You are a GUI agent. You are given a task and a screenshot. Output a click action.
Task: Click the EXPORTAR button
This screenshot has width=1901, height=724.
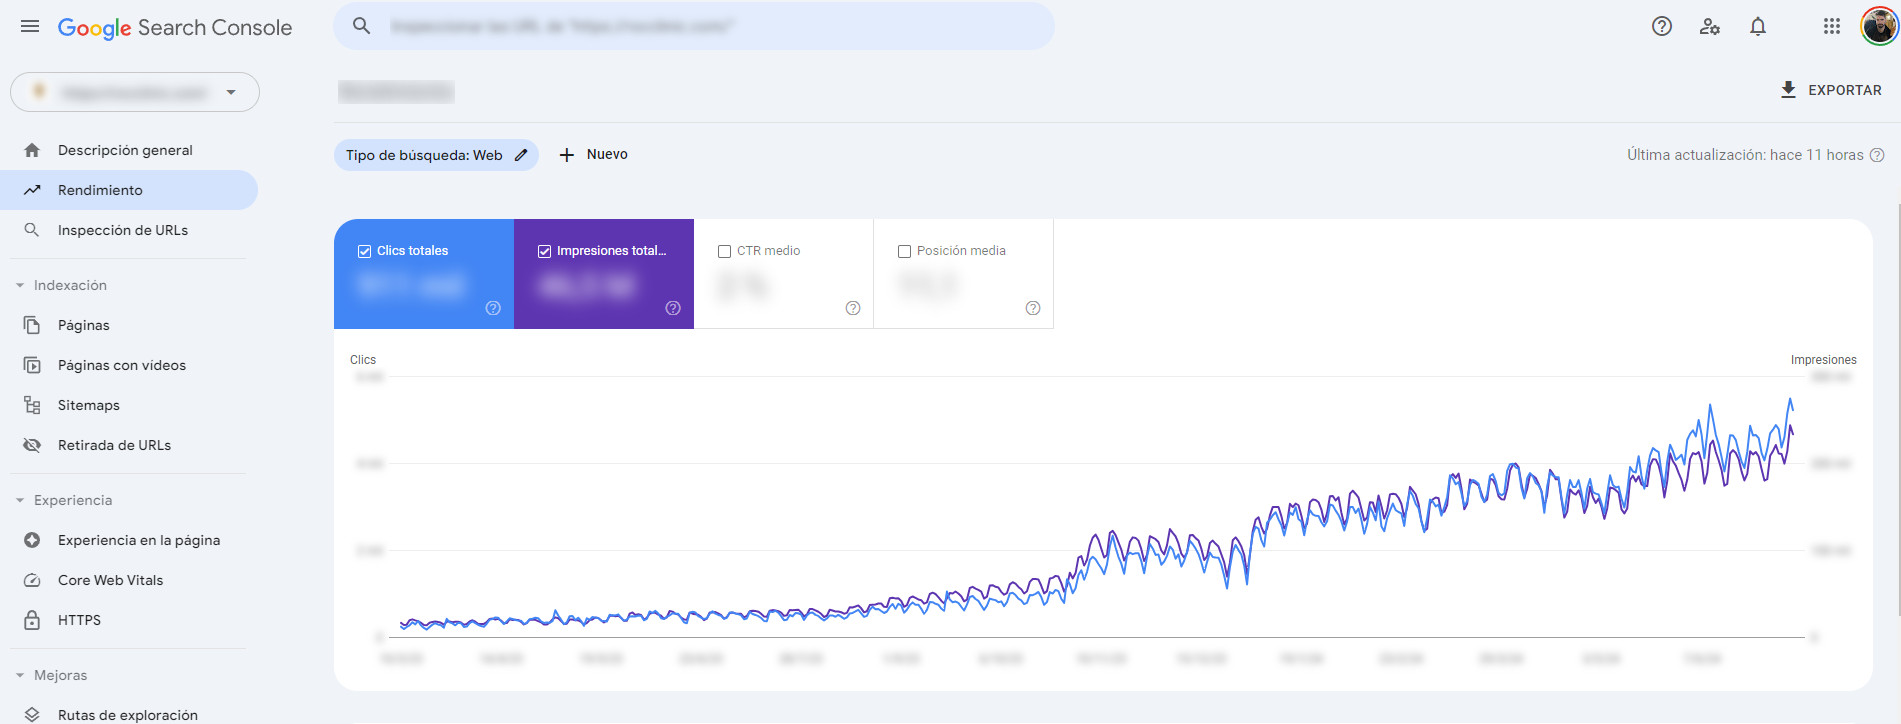[1831, 90]
